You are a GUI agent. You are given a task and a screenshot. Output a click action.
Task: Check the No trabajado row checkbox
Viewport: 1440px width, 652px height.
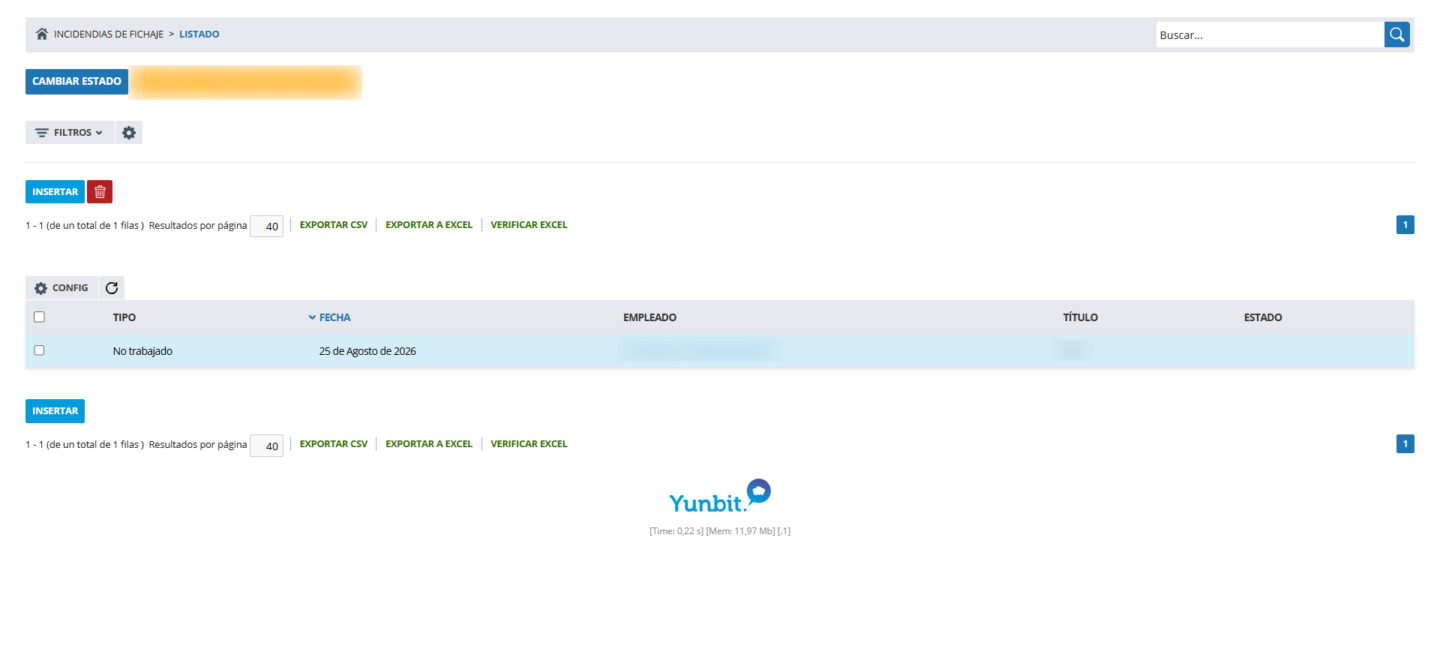[x=39, y=350]
